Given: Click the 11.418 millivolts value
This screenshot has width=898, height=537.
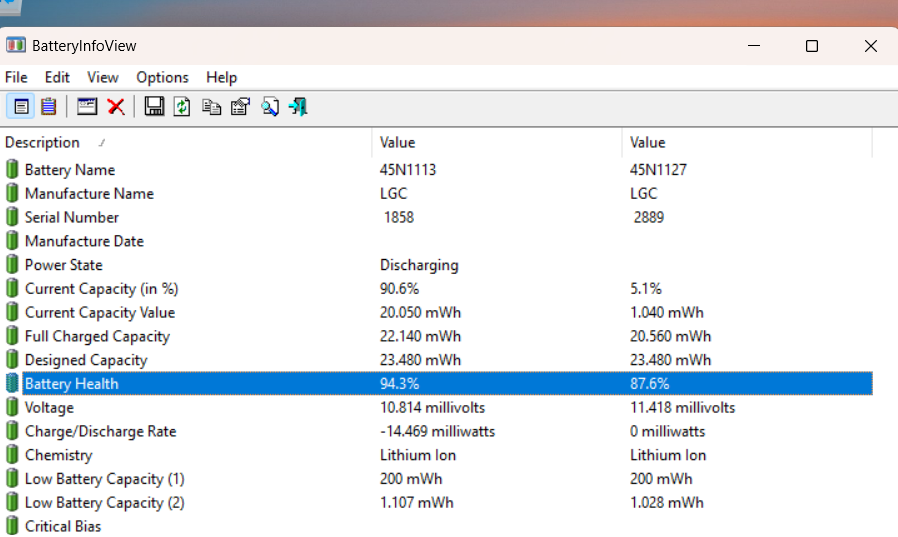Looking at the screenshot, I should [683, 407].
